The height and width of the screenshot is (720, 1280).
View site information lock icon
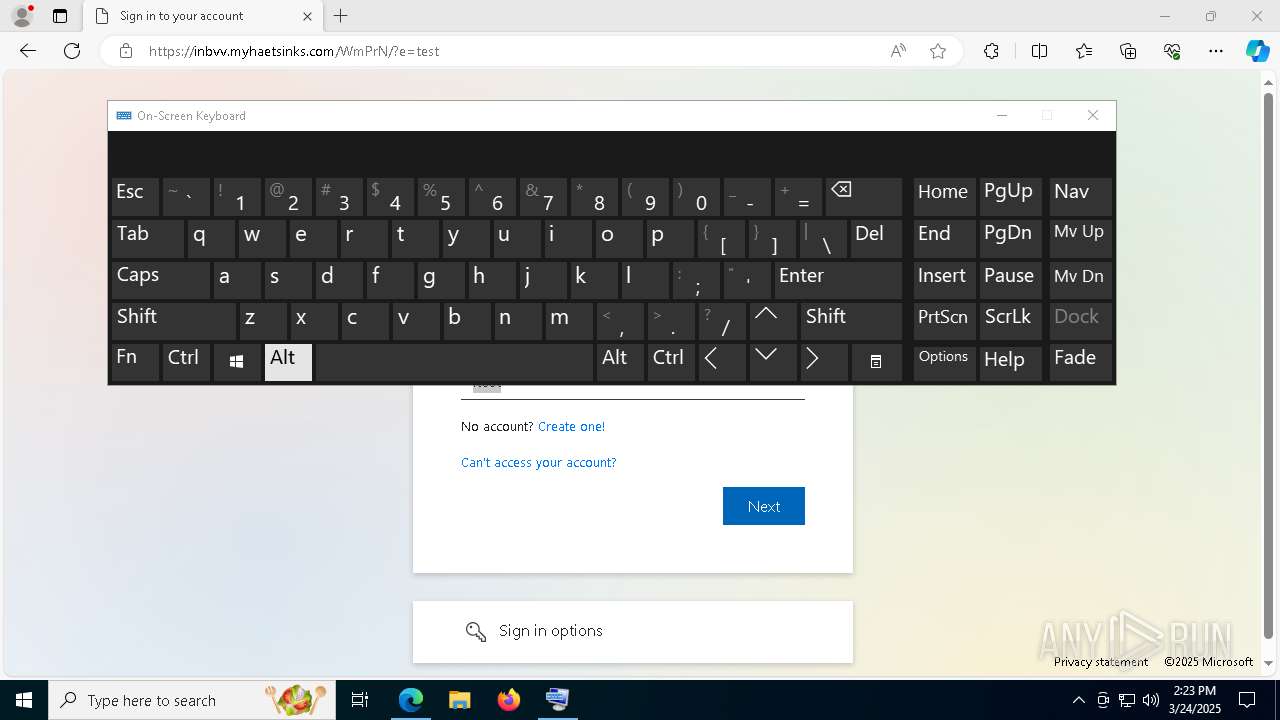[126, 51]
